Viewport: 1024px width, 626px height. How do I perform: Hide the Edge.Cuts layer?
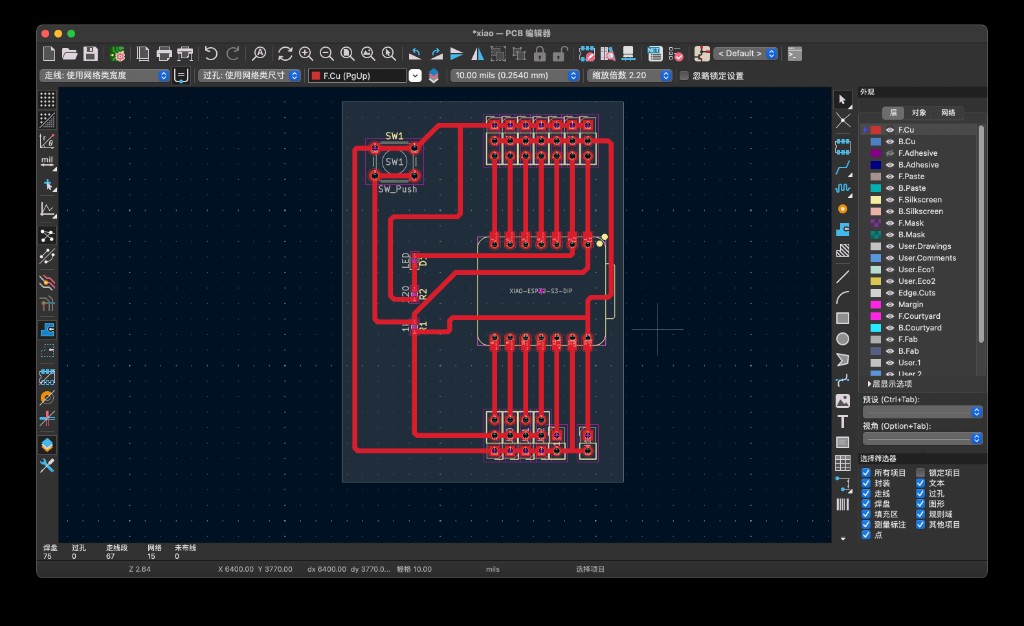(x=889, y=293)
